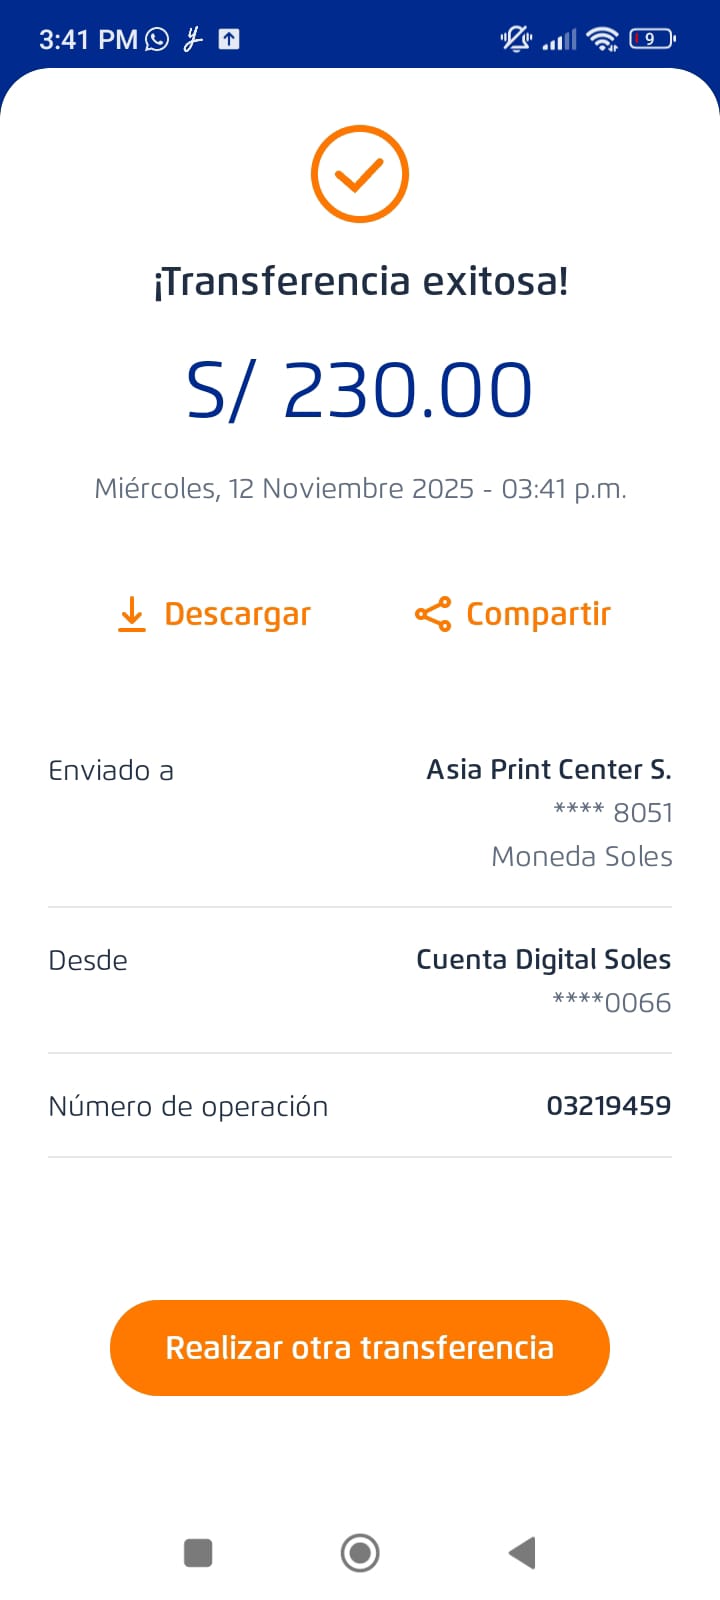Tap the Wi-Fi signal icon
This screenshot has width=720, height=1600.
pos(603,39)
